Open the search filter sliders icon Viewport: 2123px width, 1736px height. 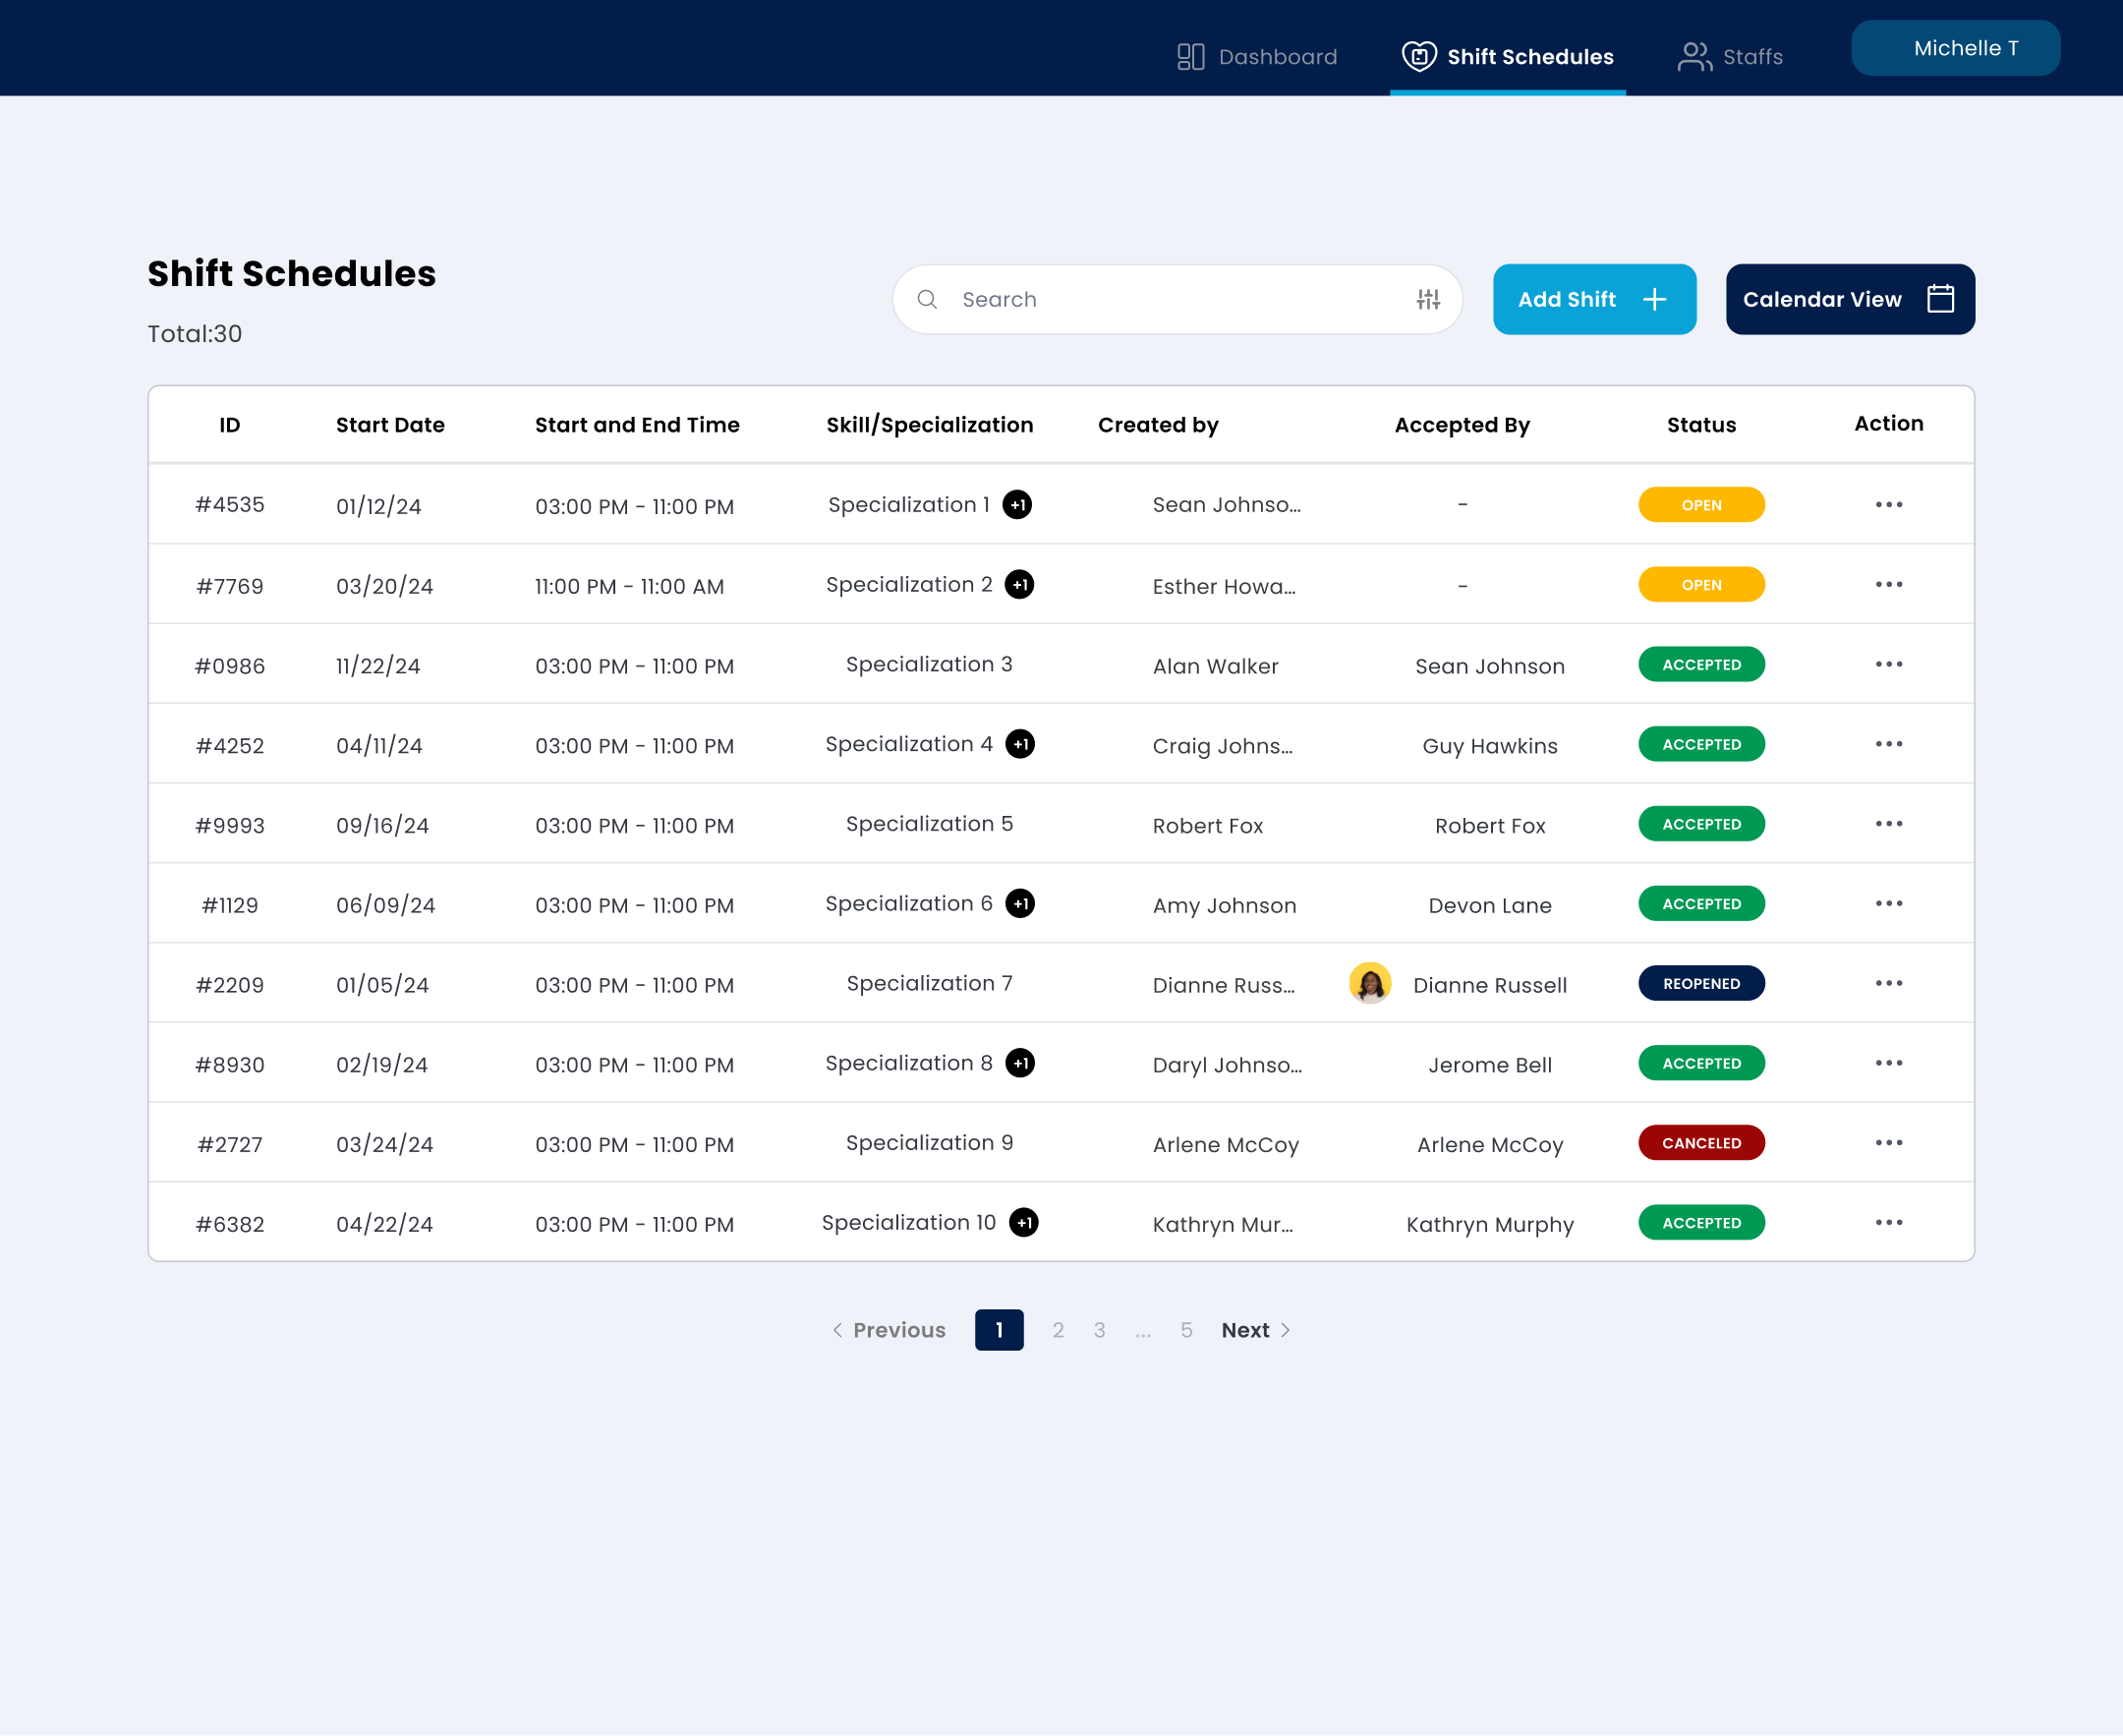[x=1428, y=299]
